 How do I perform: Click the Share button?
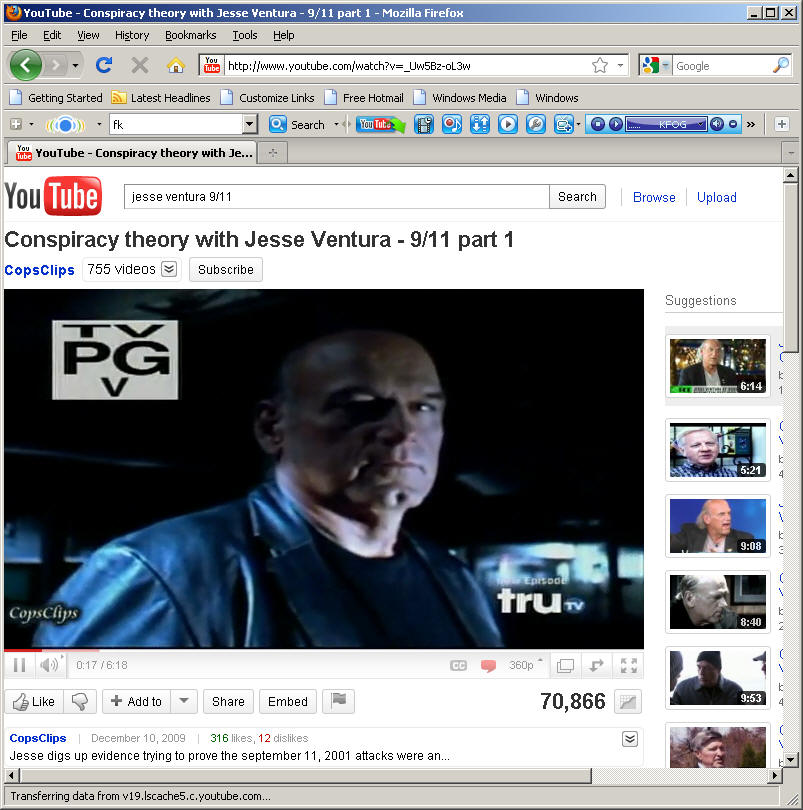pyautogui.click(x=228, y=701)
